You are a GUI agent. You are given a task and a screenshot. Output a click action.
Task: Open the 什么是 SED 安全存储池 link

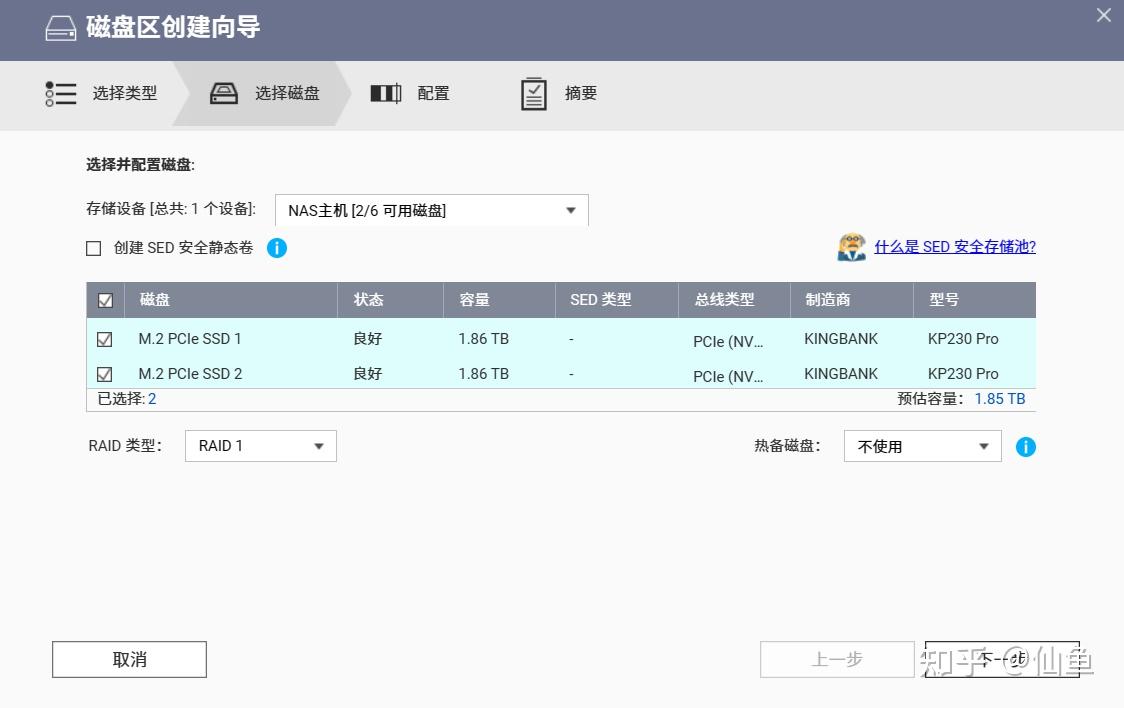(x=954, y=246)
